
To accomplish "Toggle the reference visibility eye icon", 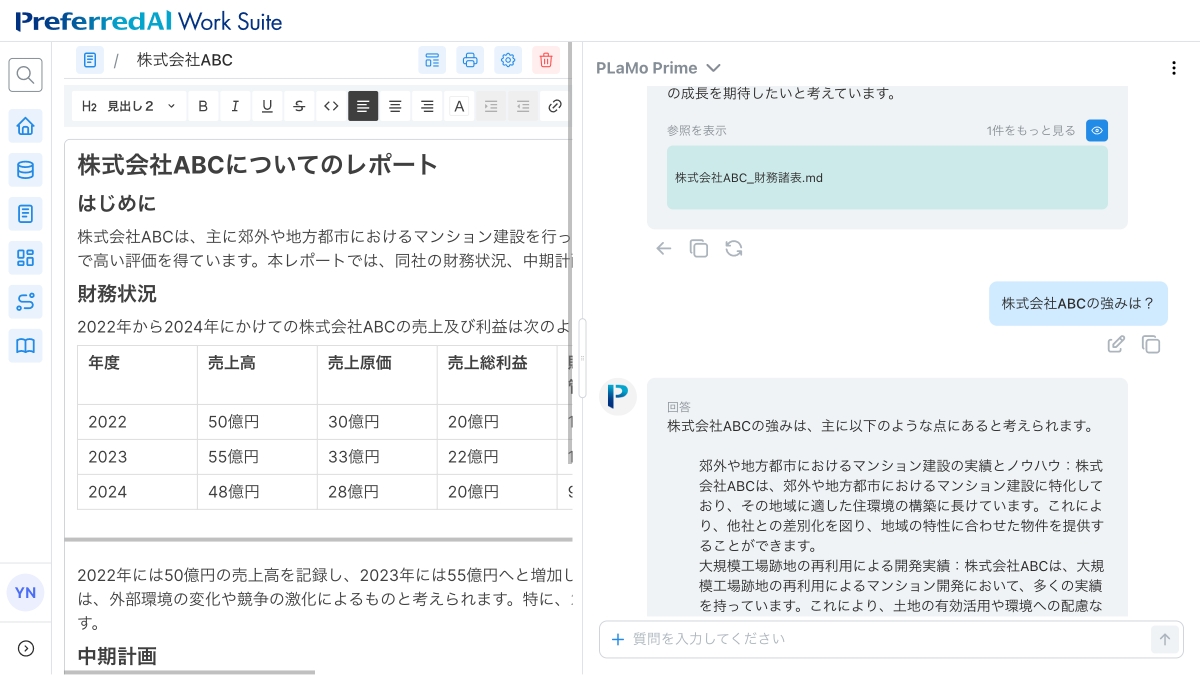I will pos(1097,131).
